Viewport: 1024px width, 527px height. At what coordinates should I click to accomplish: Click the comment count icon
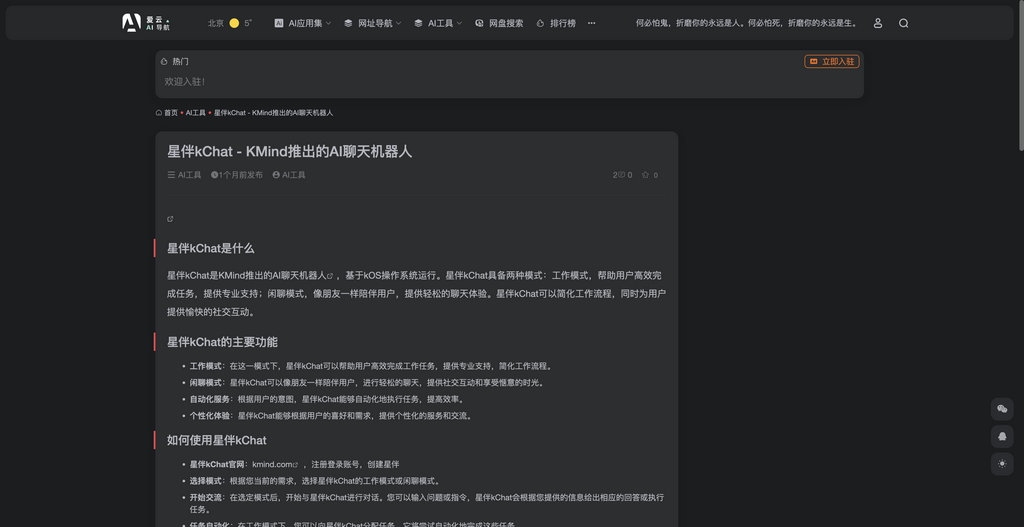coord(621,175)
